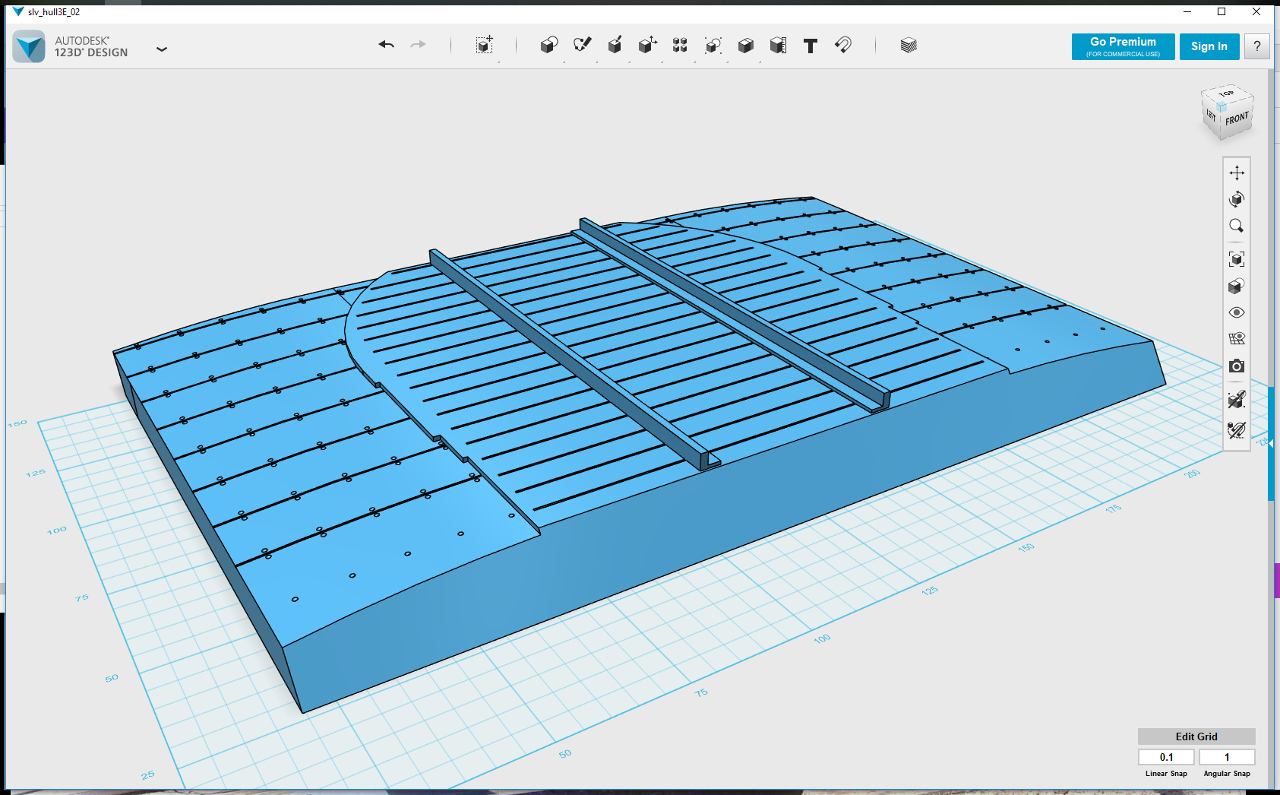Image resolution: width=1280 pixels, height=795 pixels.
Task: Open the Material tool
Action: pos(908,45)
